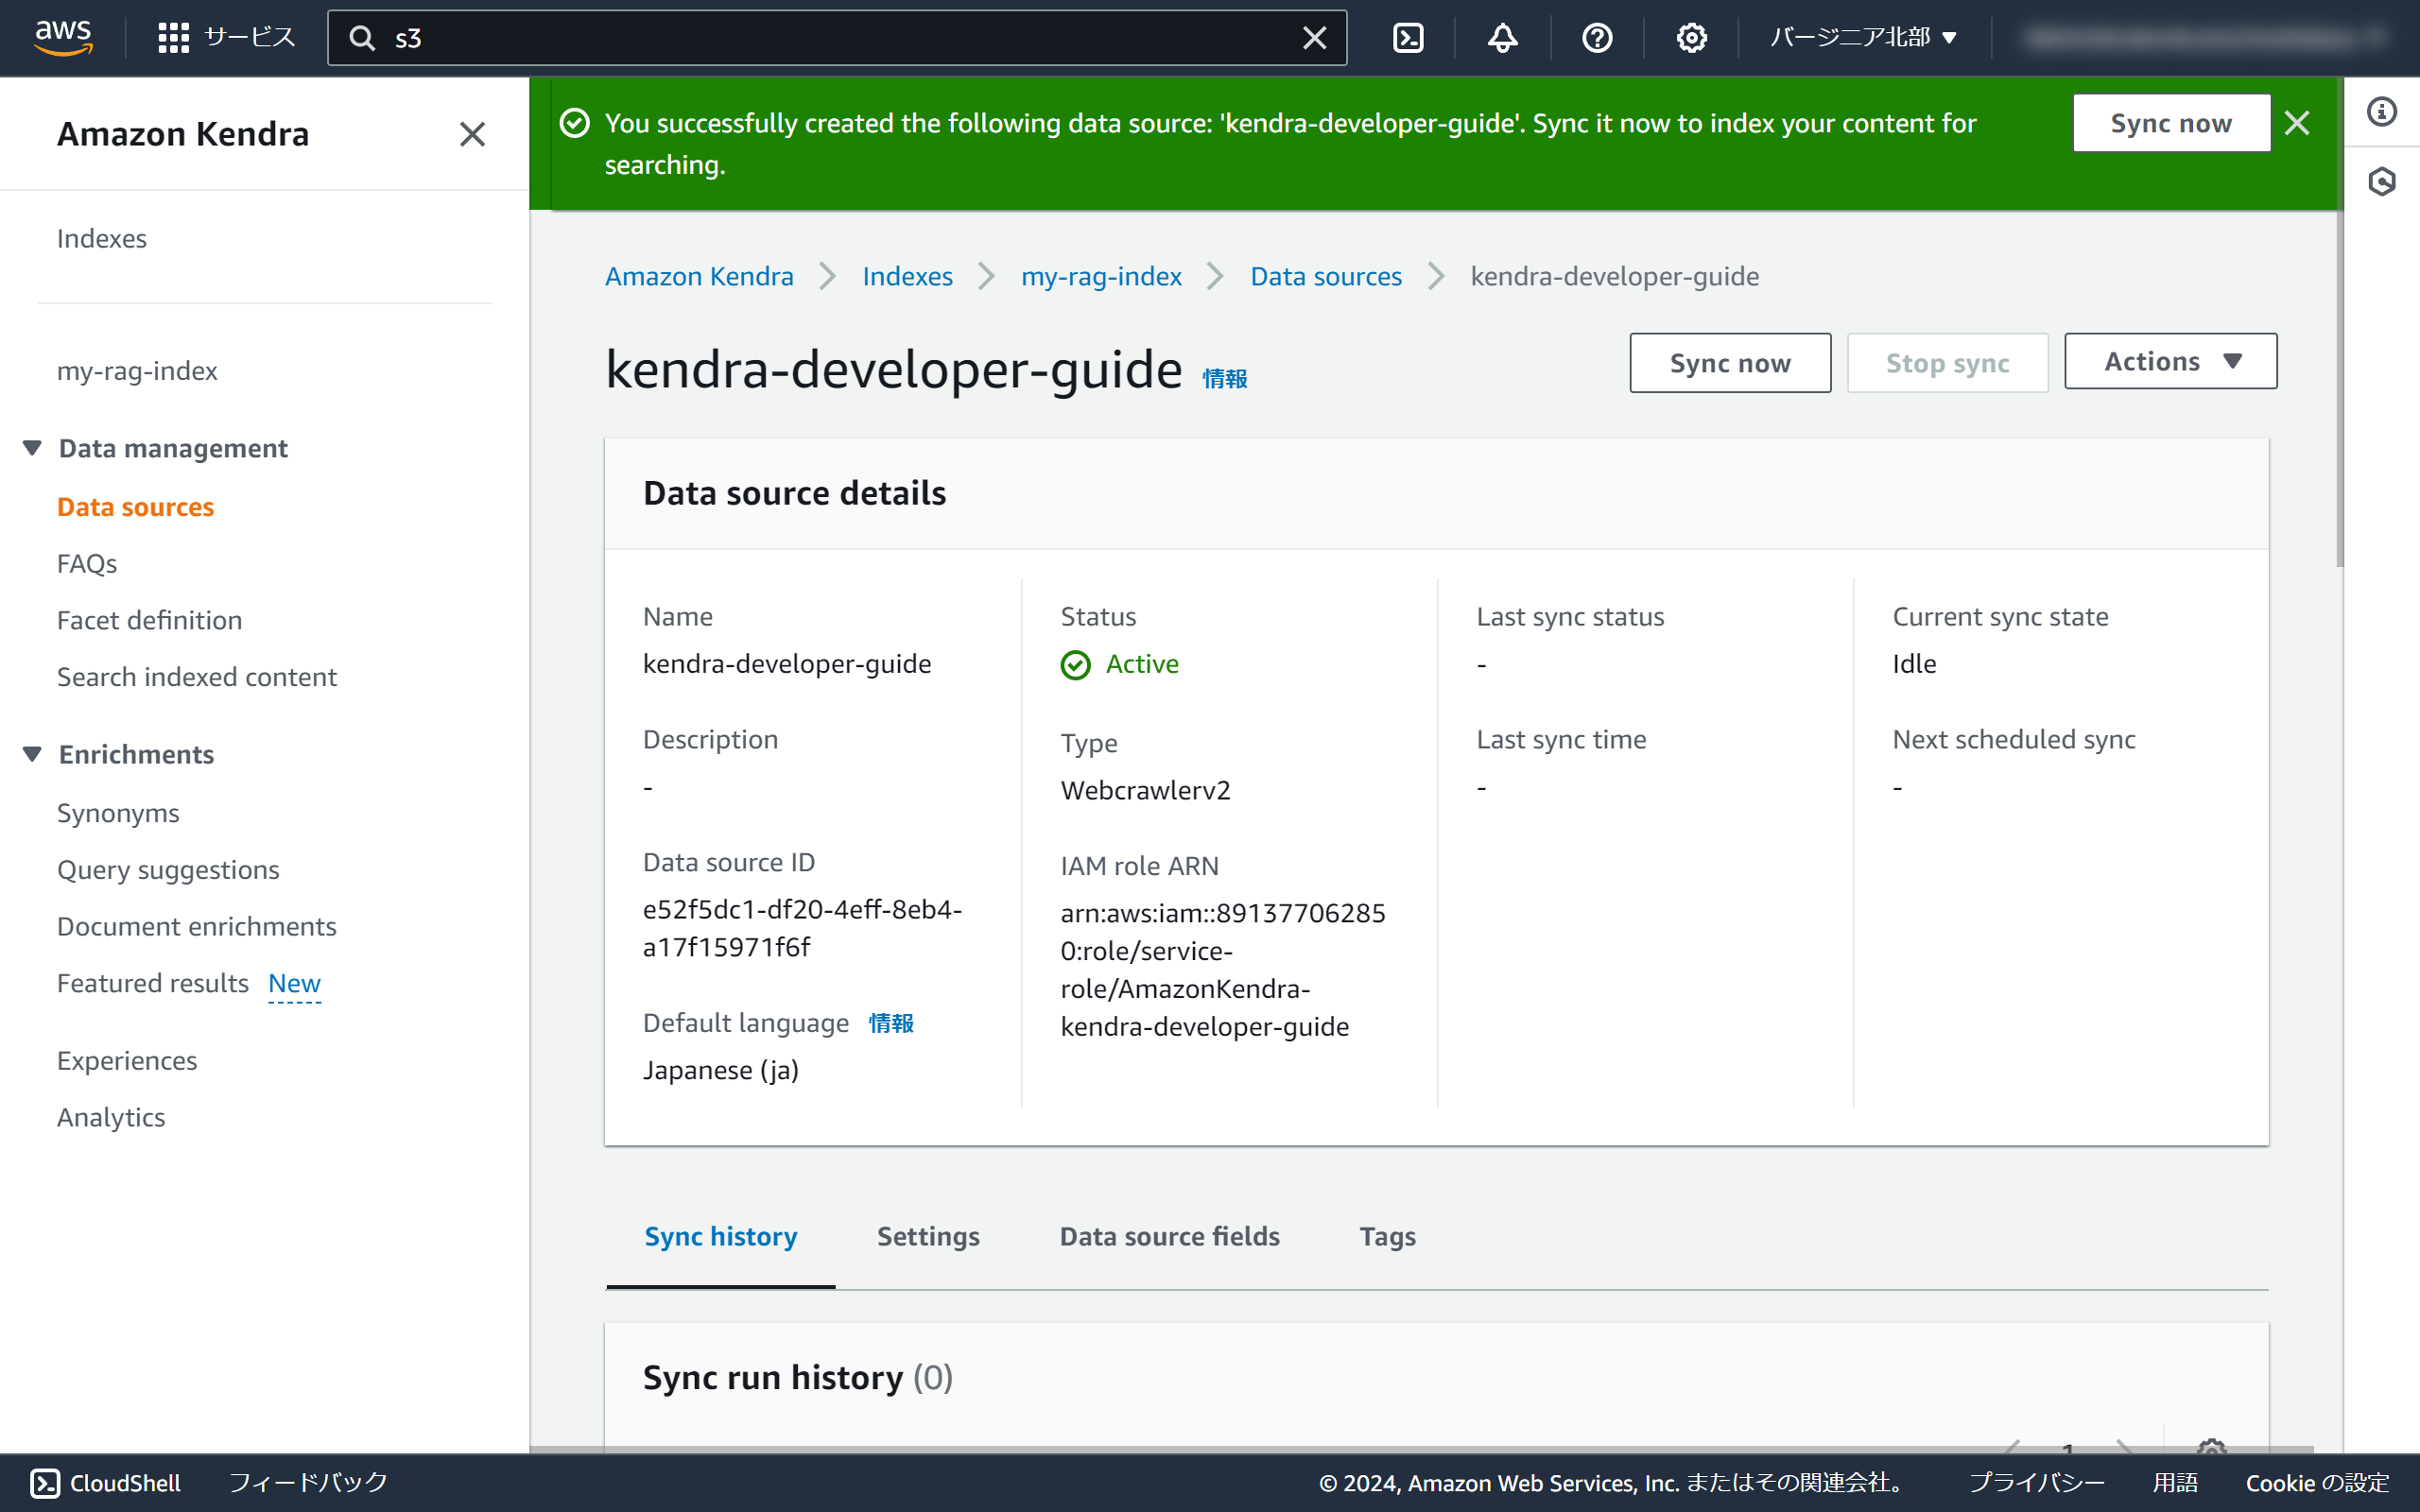Launch CloudShell from the top navigation icon
The width and height of the screenshot is (2420, 1512).
pyautogui.click(x=1407, y=38)
